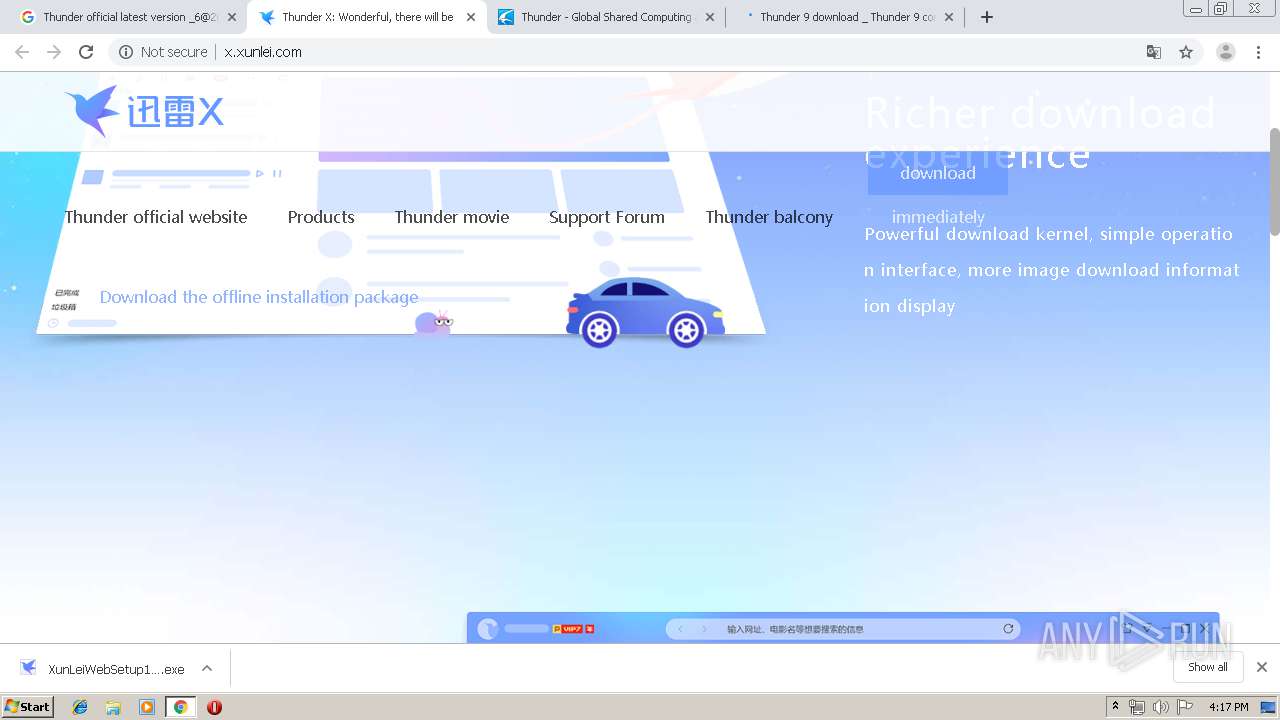
Task: Click the browser back arrow
Action: 22,52
